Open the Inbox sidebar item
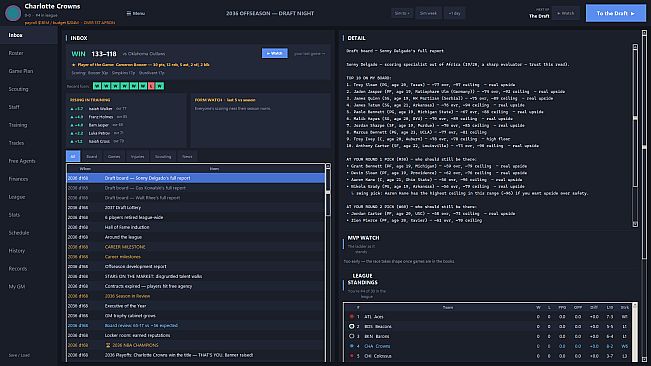Viewport: 651px width, 366px height. point(28,35)
